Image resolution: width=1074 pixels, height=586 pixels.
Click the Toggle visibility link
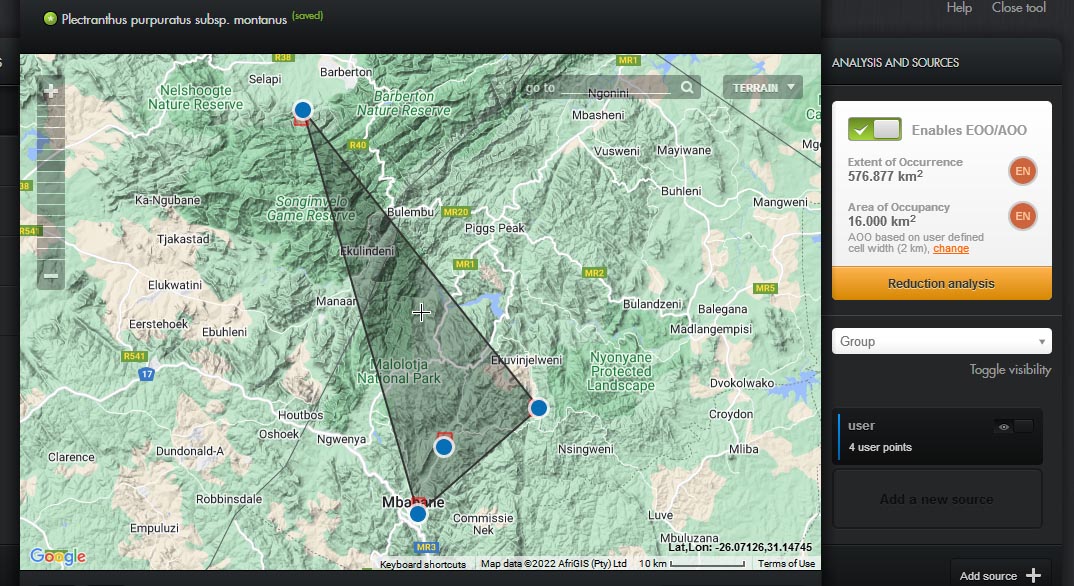(x=1010, y=370)
